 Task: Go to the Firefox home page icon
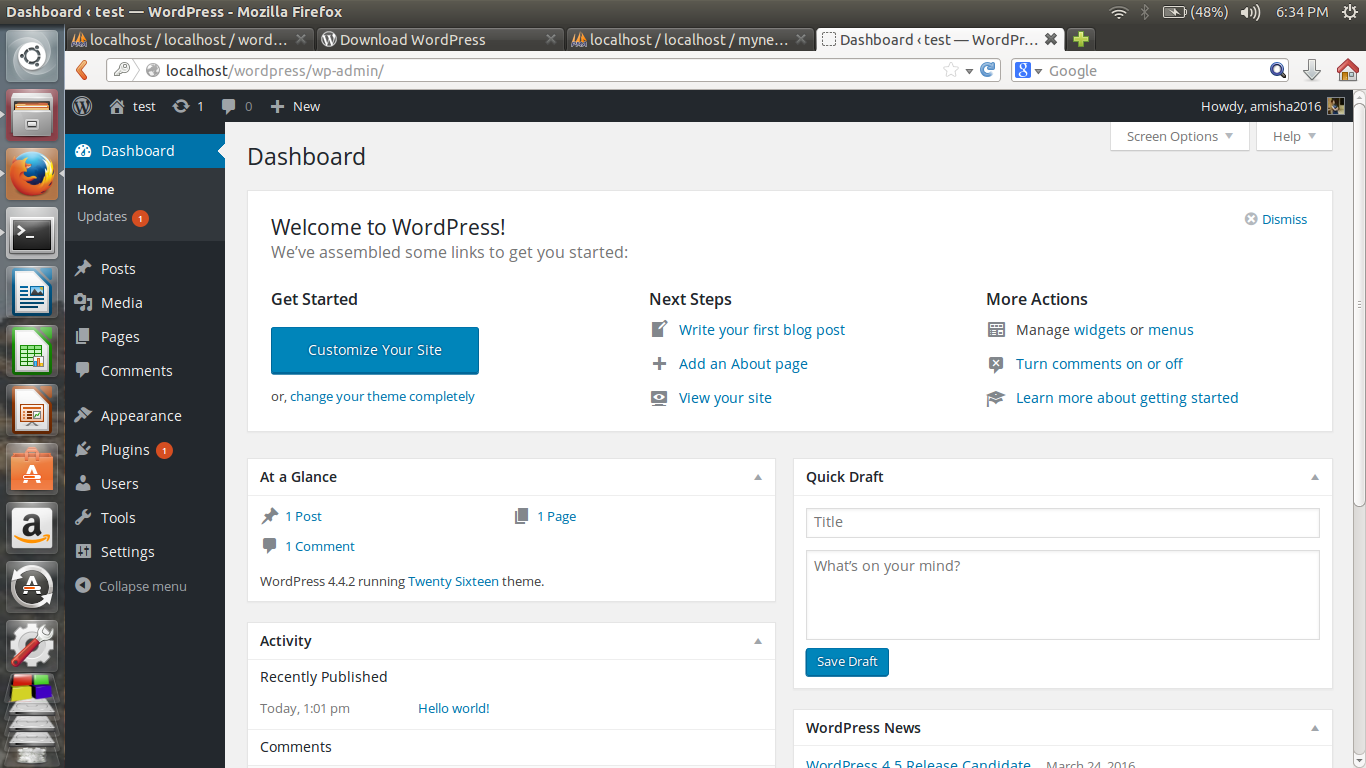coord(1347,70)
